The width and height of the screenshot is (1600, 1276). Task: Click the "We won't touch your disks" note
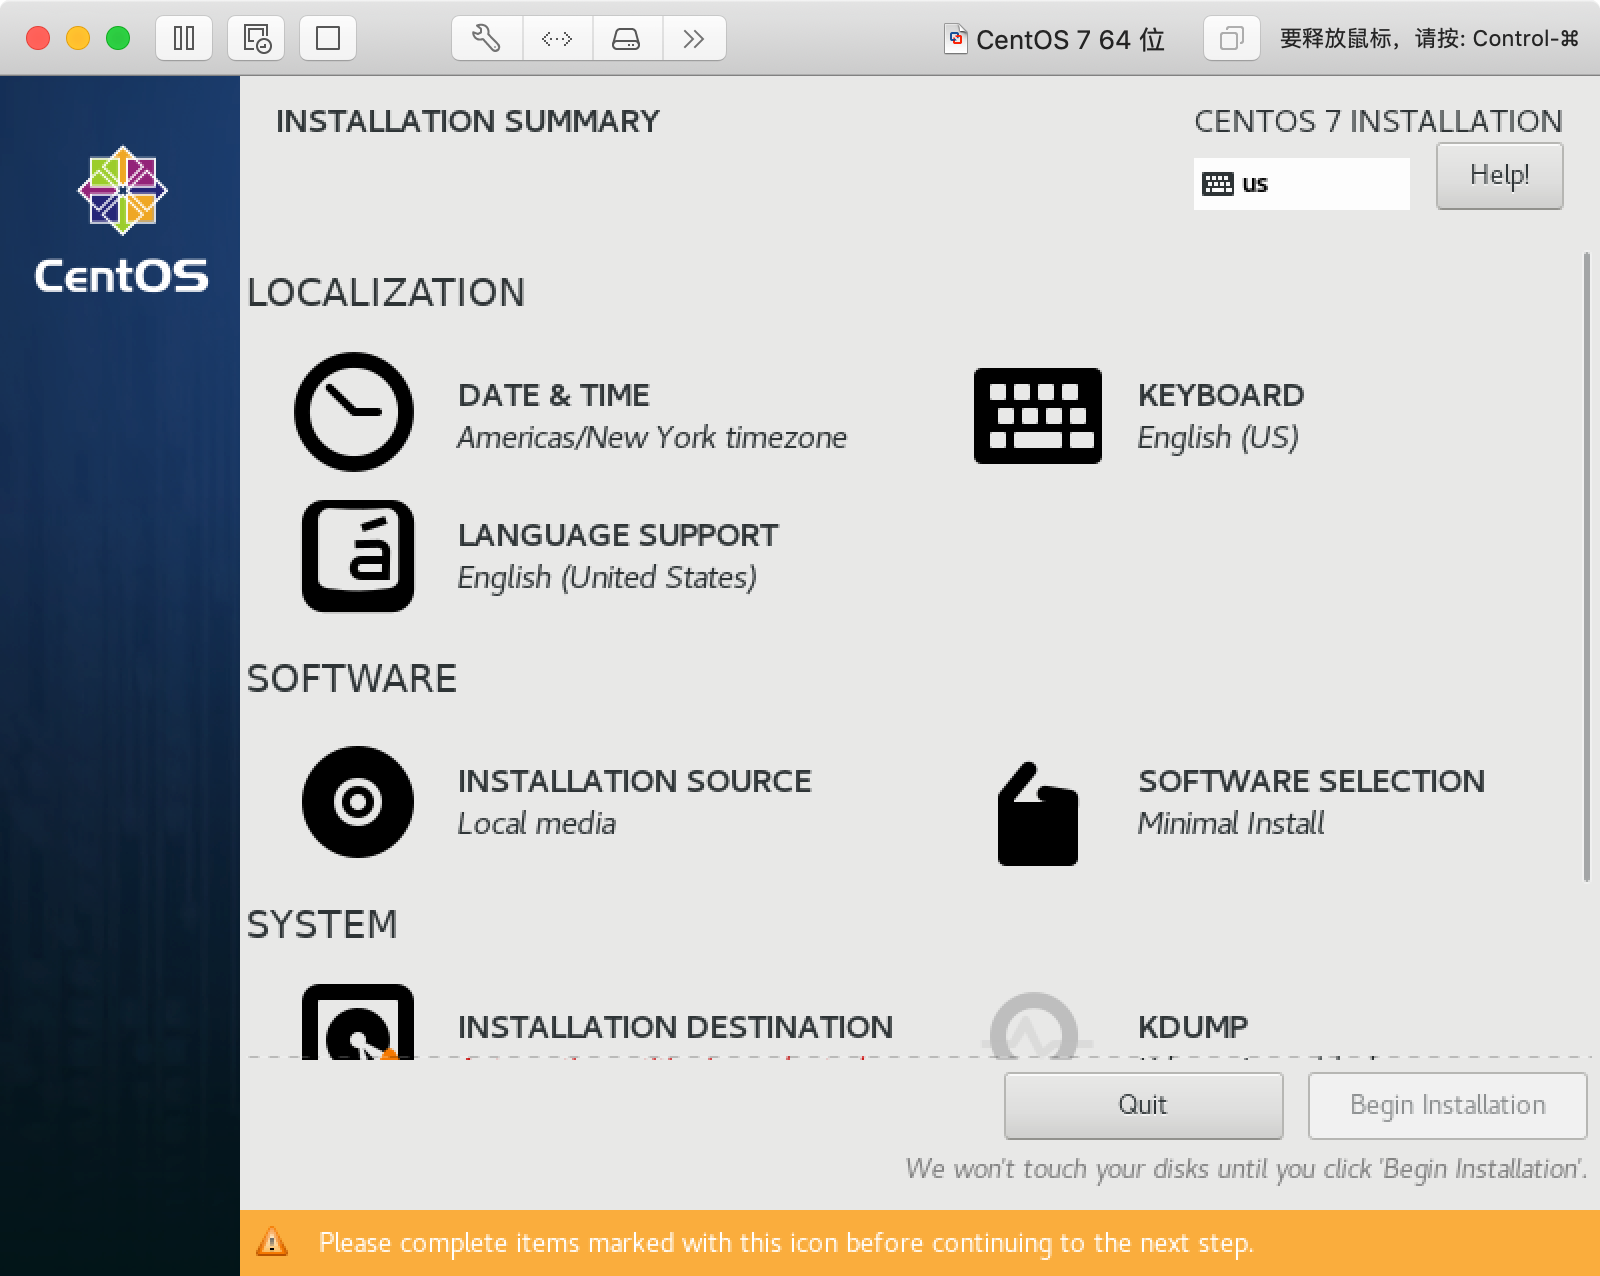tap(1246, 1169)
